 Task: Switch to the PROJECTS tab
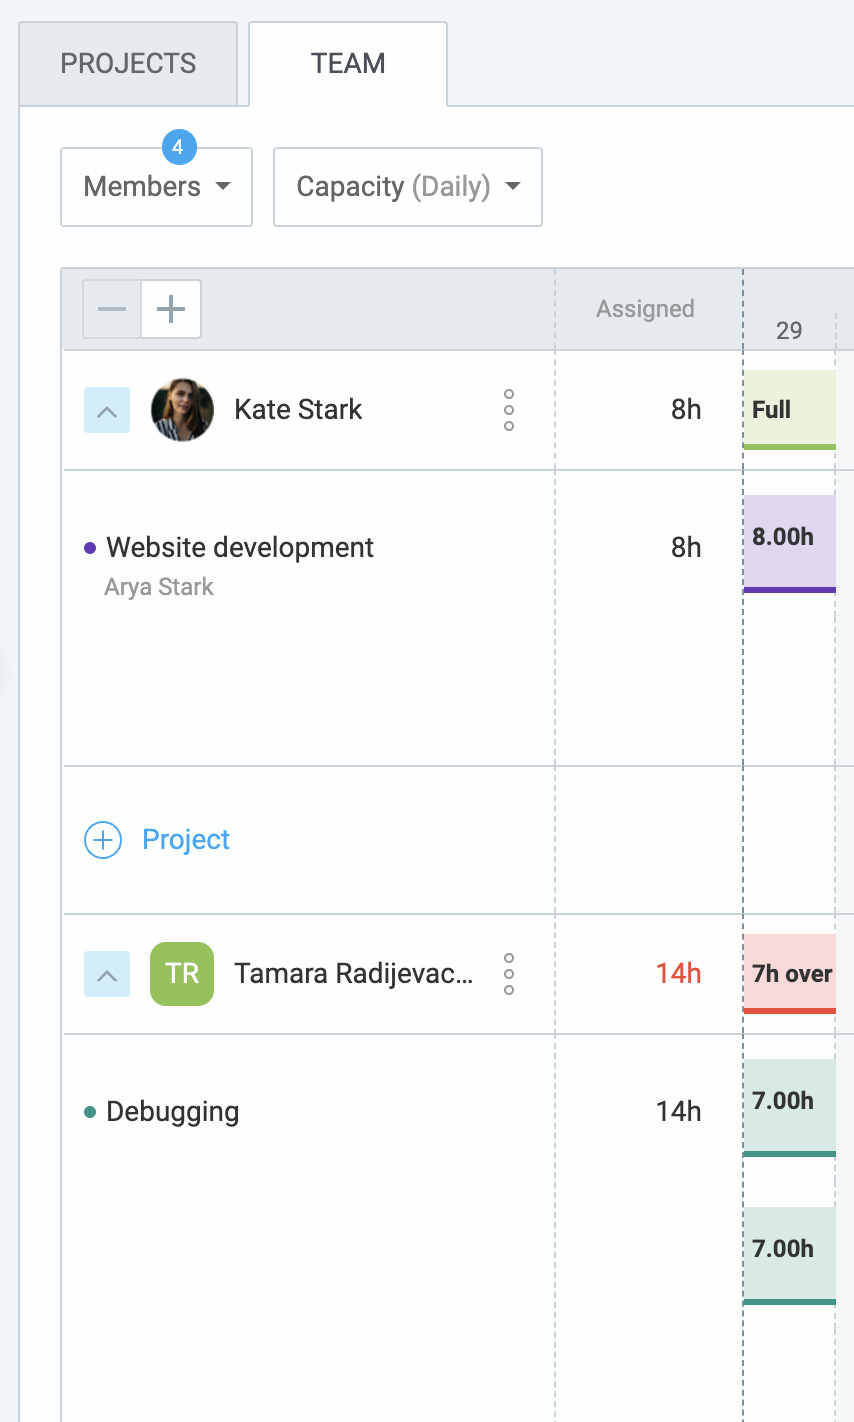128,63
